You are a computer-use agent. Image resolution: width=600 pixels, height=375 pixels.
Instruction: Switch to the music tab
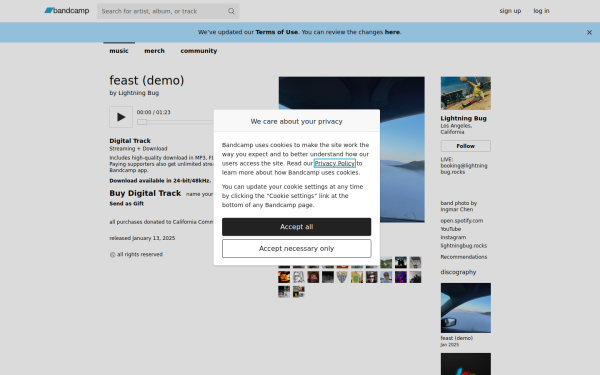point(119,51)
